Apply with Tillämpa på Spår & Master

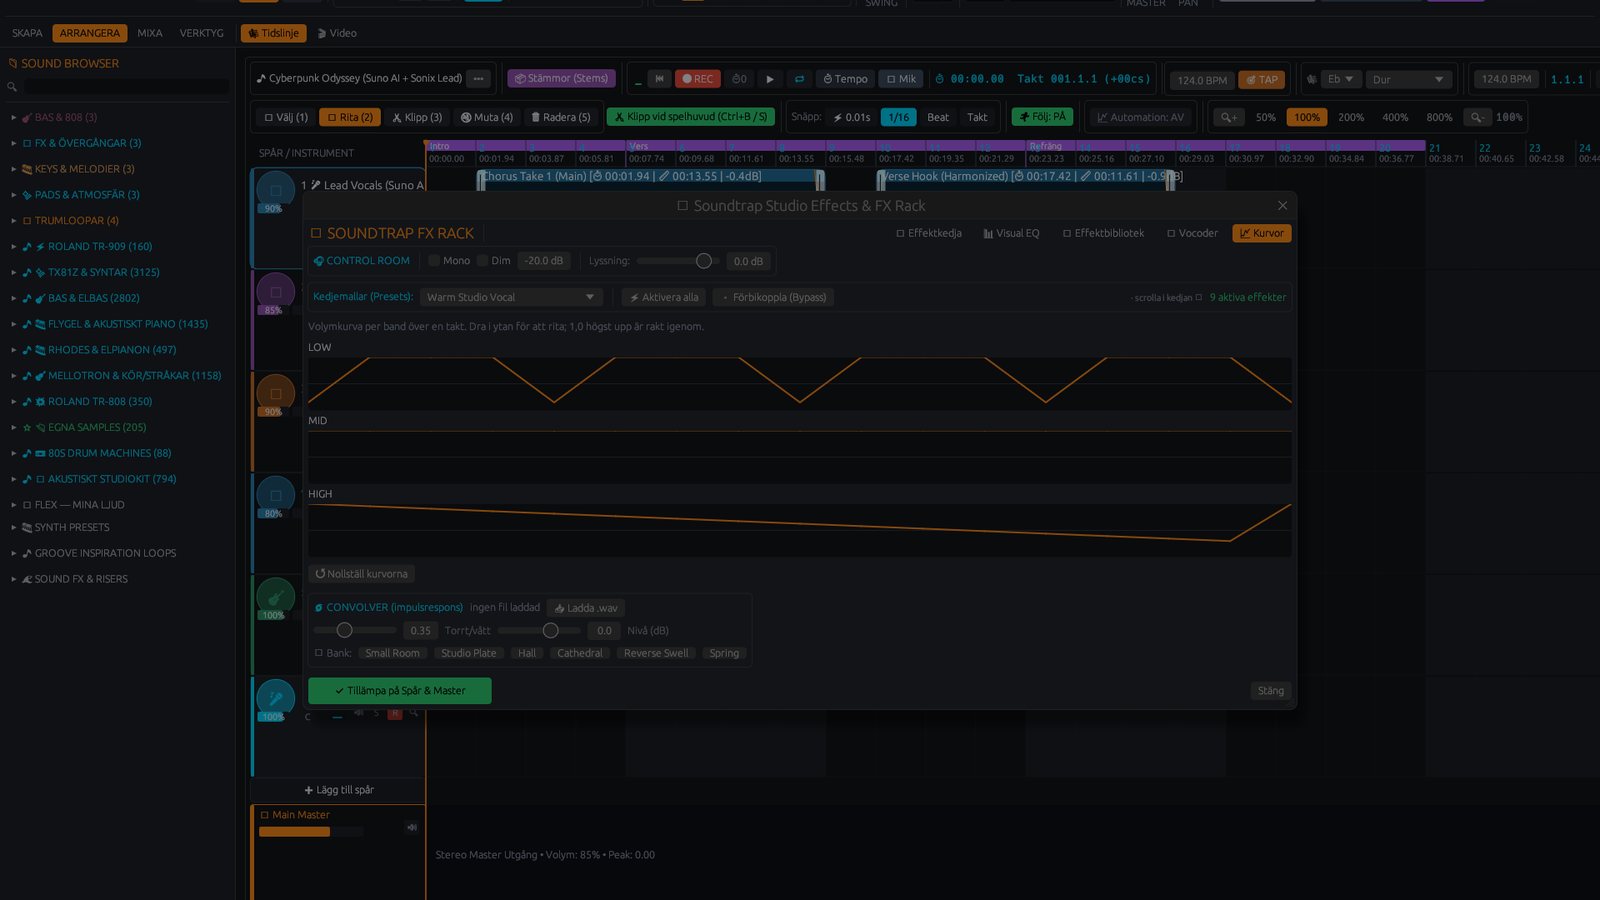coord(400,691)
